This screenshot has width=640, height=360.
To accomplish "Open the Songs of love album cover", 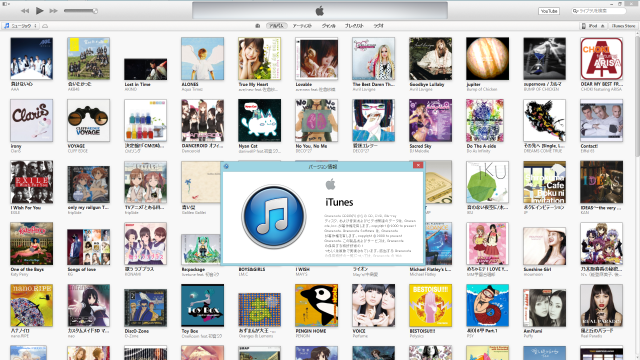I will pos(89,247).
